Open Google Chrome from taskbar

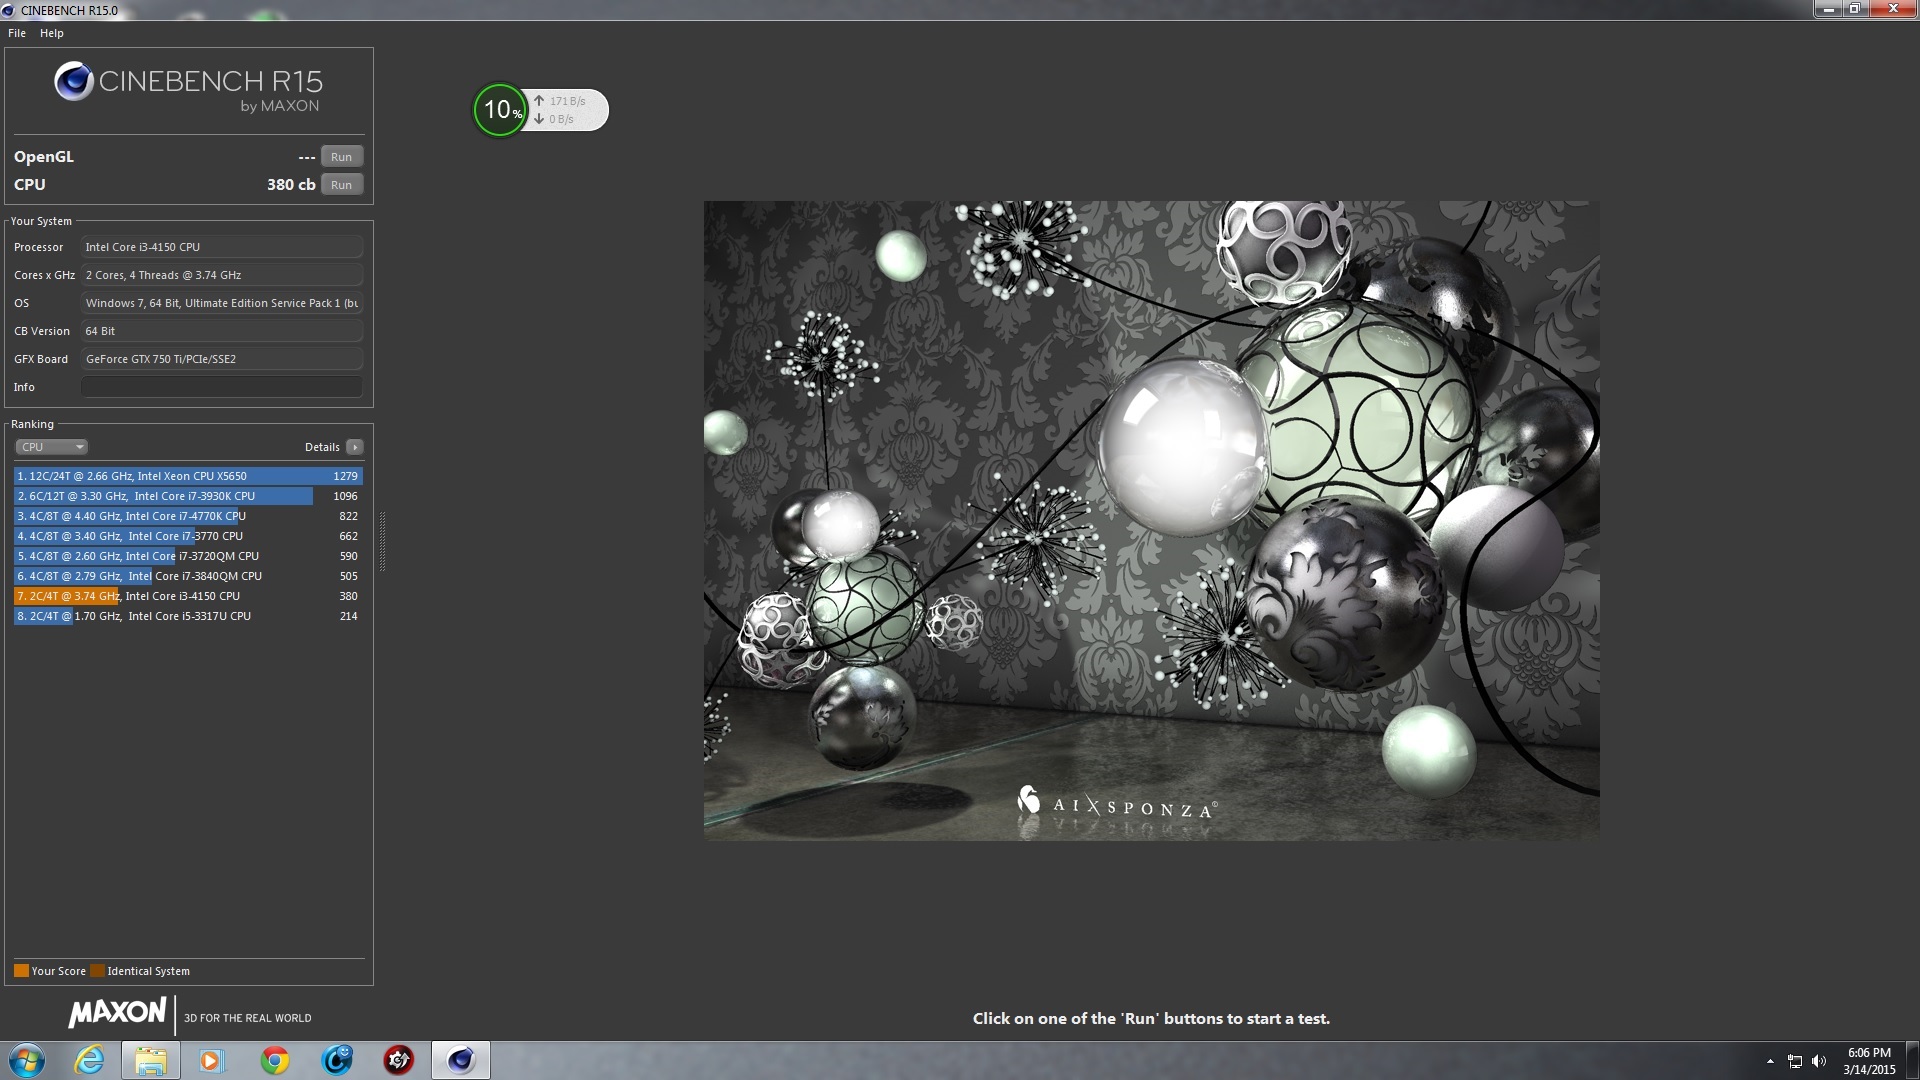tap(274, 1060)
